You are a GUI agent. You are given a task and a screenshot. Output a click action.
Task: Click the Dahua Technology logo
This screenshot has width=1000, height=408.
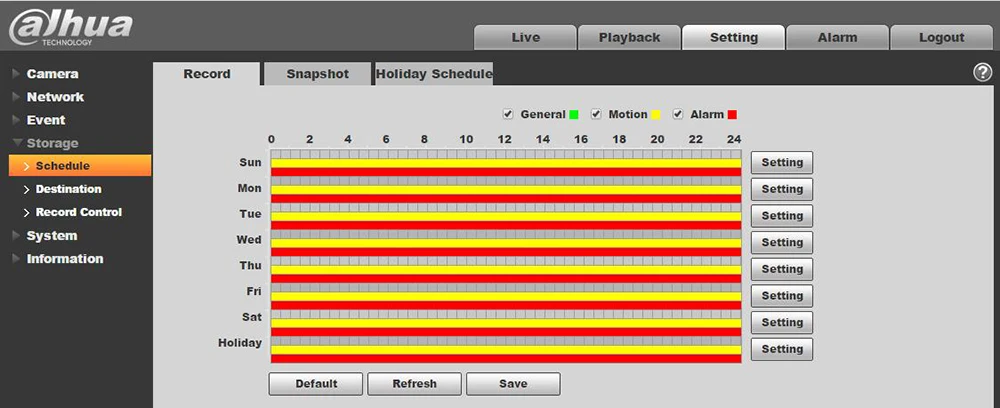tap(70, 28)
